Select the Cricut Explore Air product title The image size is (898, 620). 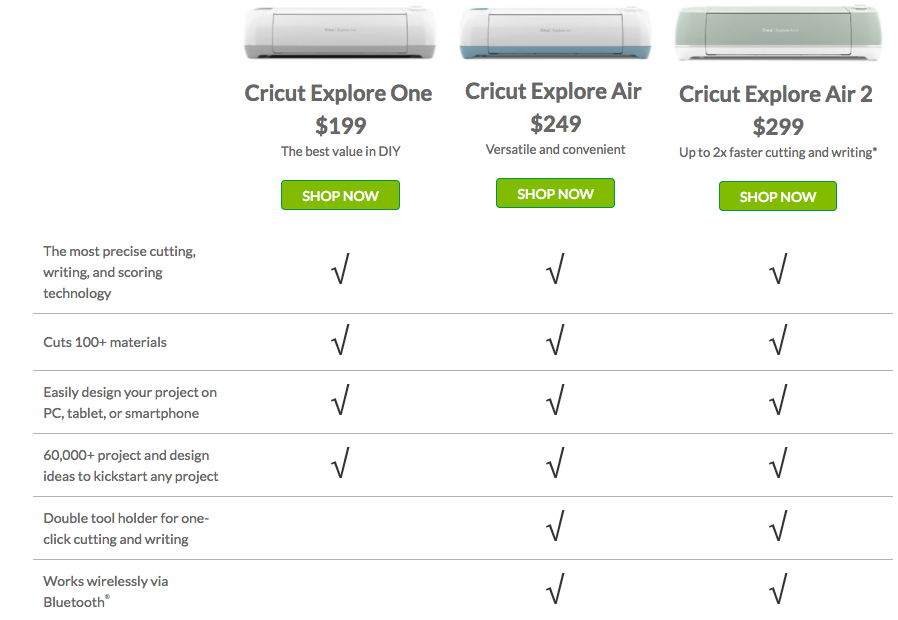pos(554,92)
